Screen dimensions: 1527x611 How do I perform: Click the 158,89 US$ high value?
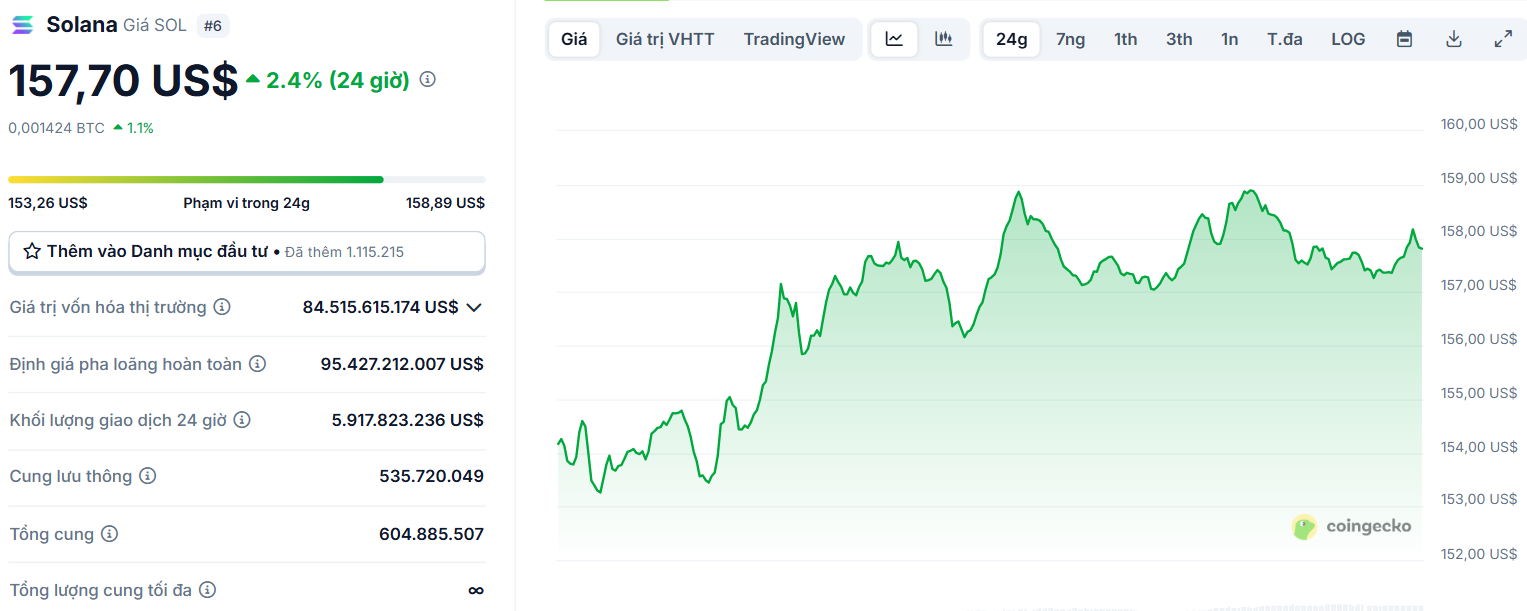(445, 203)
